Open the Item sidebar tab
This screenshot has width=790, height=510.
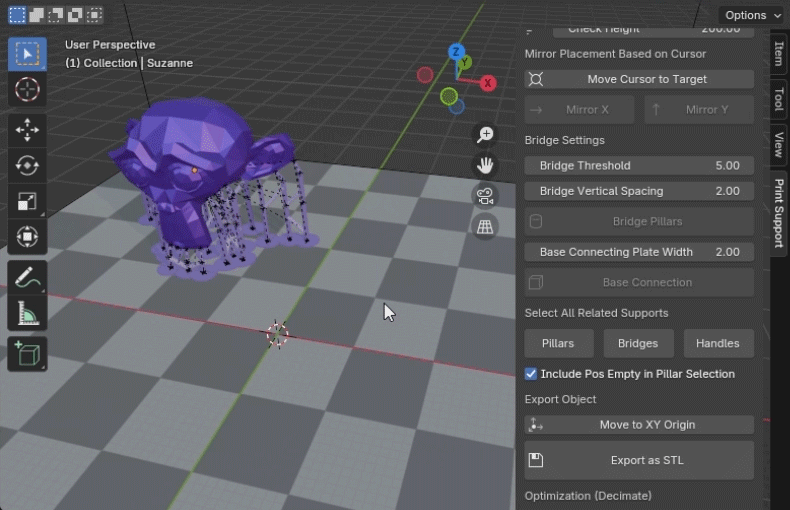[x=779, y=53]
